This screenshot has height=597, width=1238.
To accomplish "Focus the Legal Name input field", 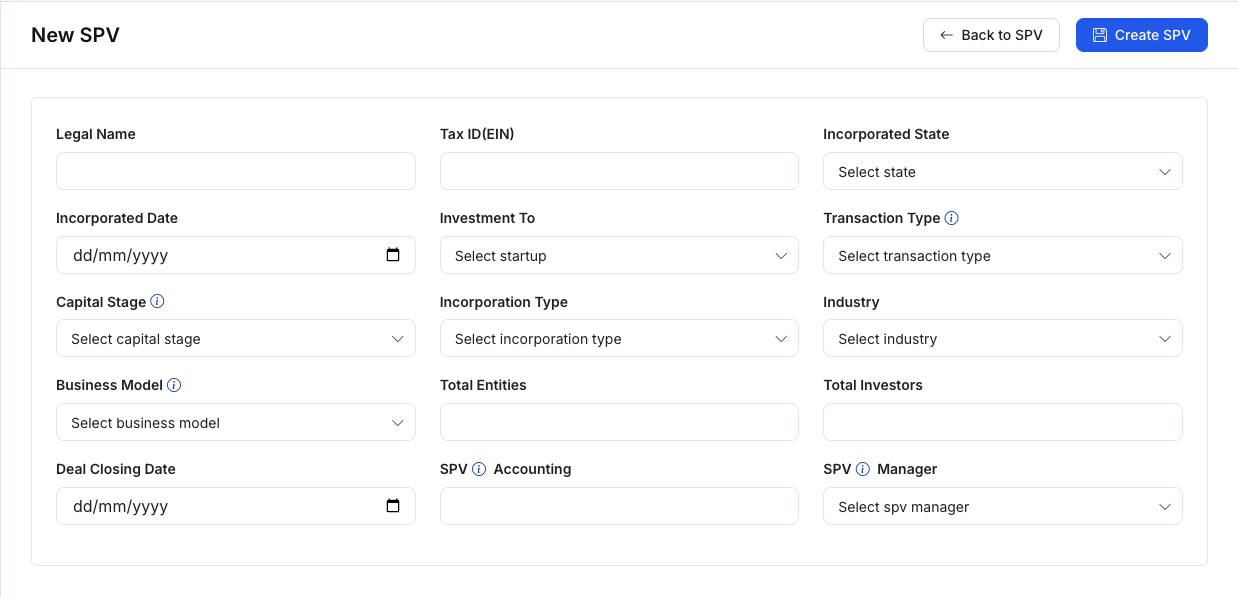I will [x=235, y=171].
